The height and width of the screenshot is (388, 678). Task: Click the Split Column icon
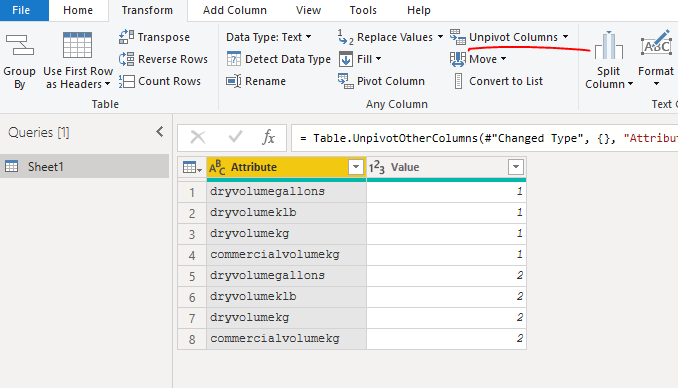coord(609,45)
